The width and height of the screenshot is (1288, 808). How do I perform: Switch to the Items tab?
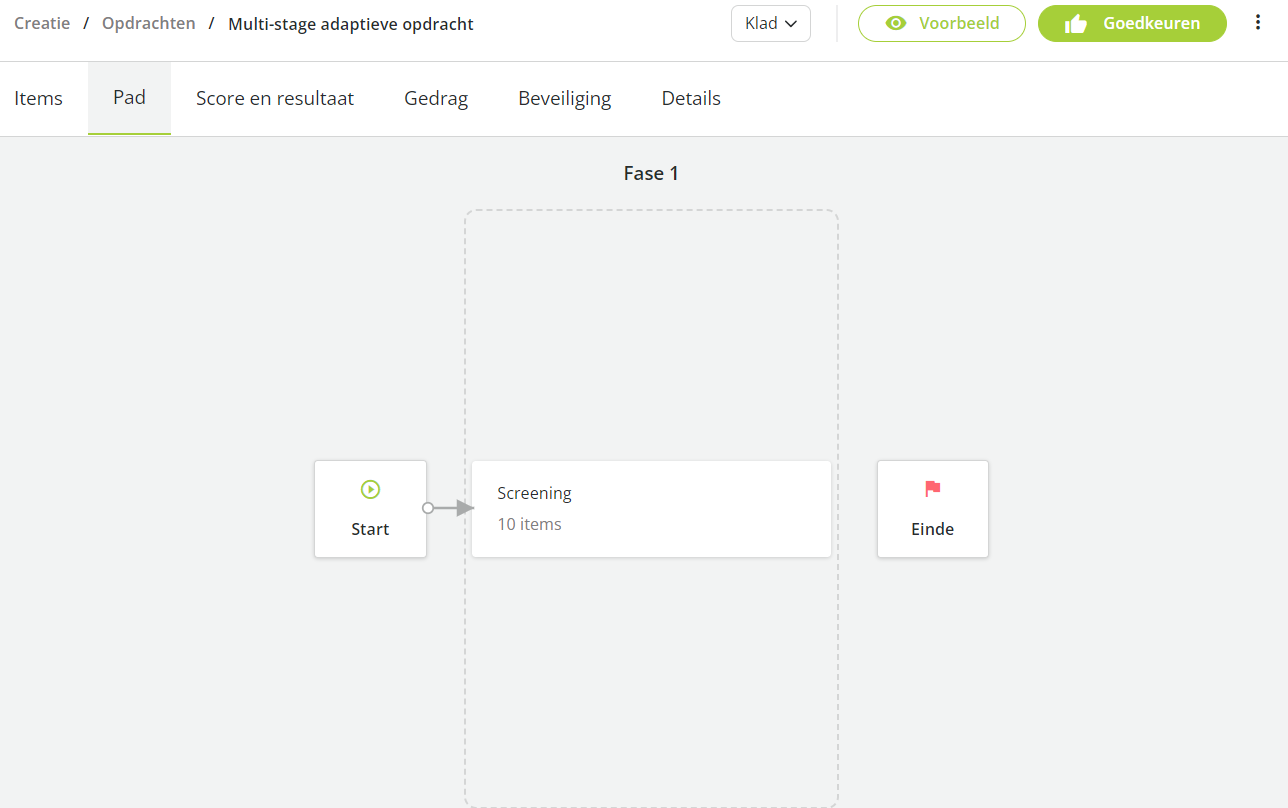click(x=38, y=98)
